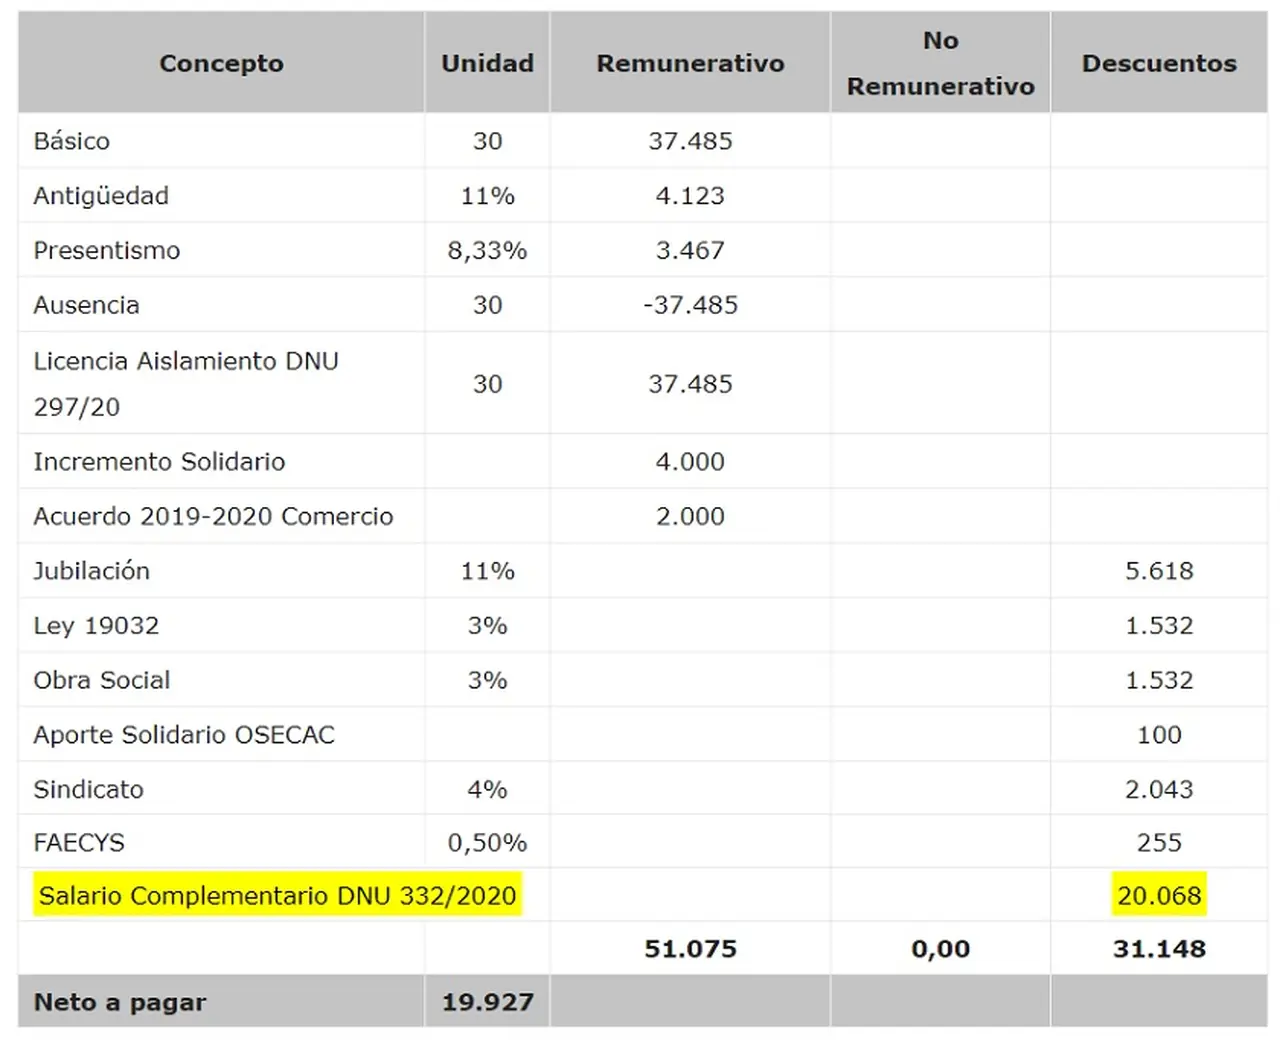This screenshot has width=1280, height=1048.
Task: Click the Descuentos column header
Action: (x=1159, y=63)
